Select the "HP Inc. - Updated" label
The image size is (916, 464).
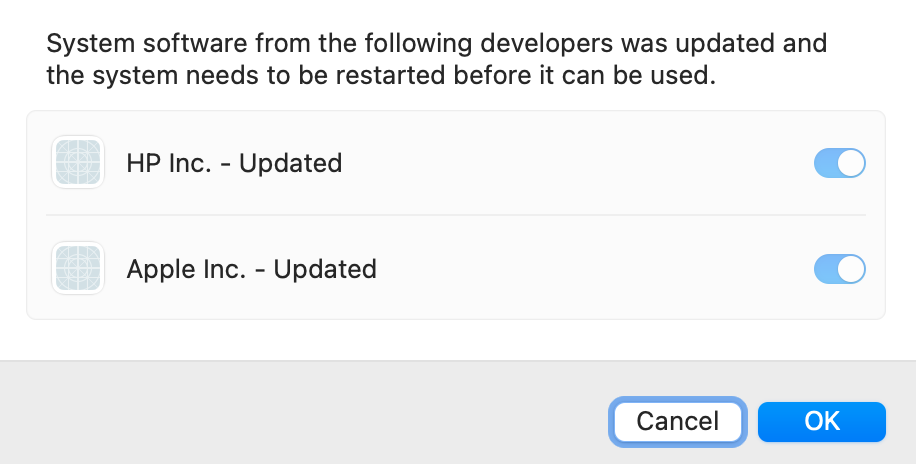pyautogui.click(x=234, y=163)
